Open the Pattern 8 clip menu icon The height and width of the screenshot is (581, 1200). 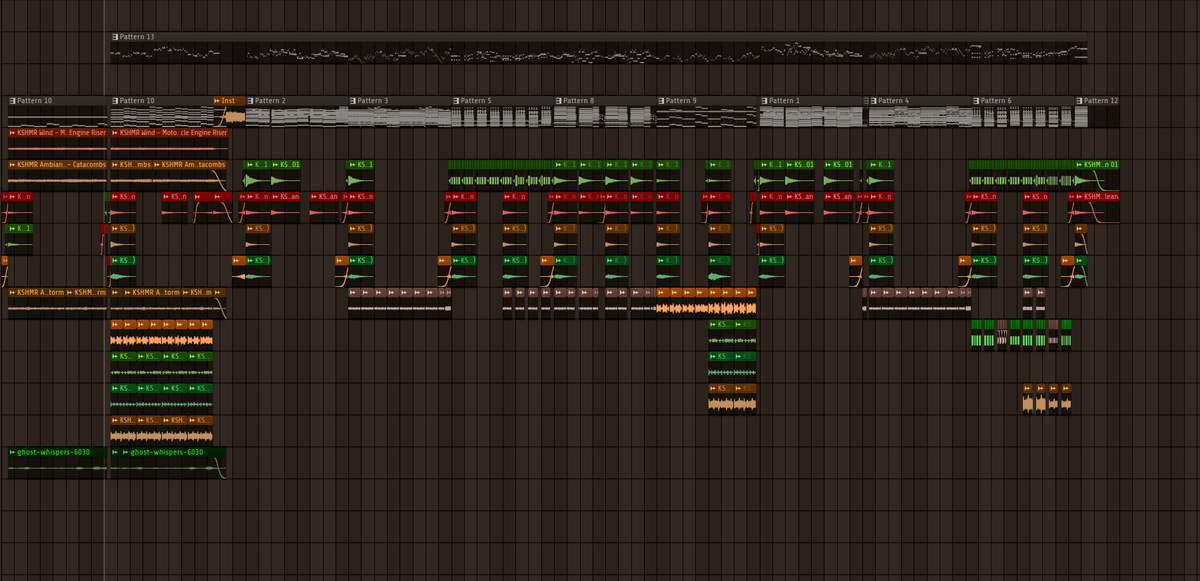click(559, 100)
